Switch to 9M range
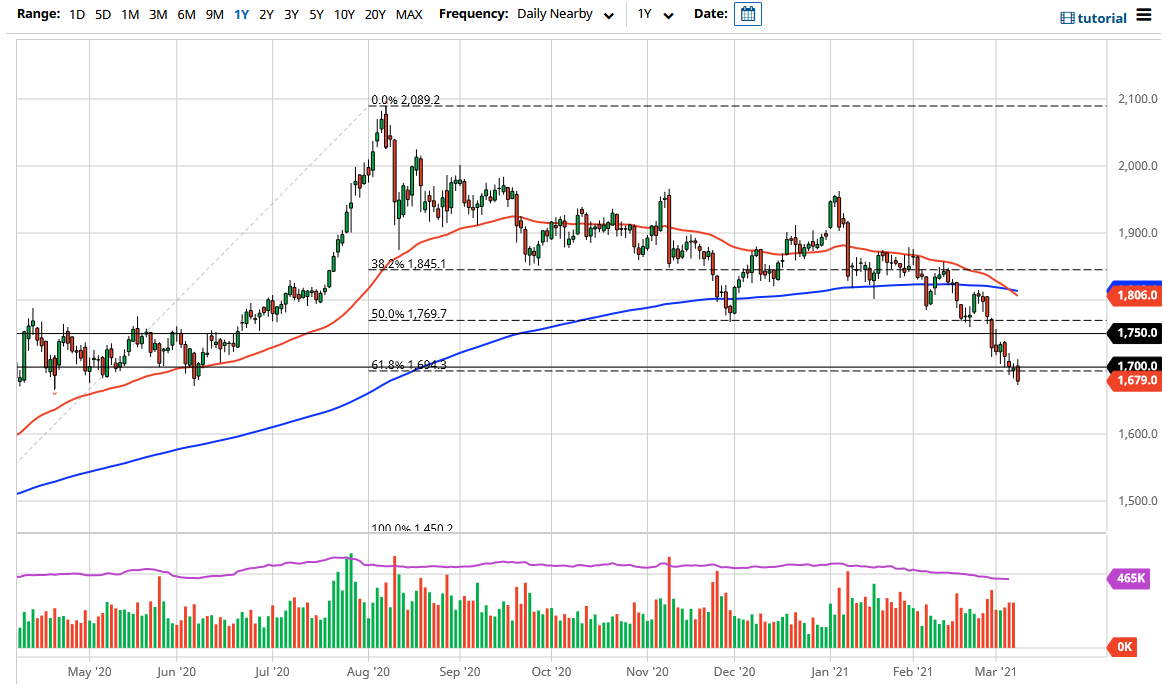 tap(215, 14)
